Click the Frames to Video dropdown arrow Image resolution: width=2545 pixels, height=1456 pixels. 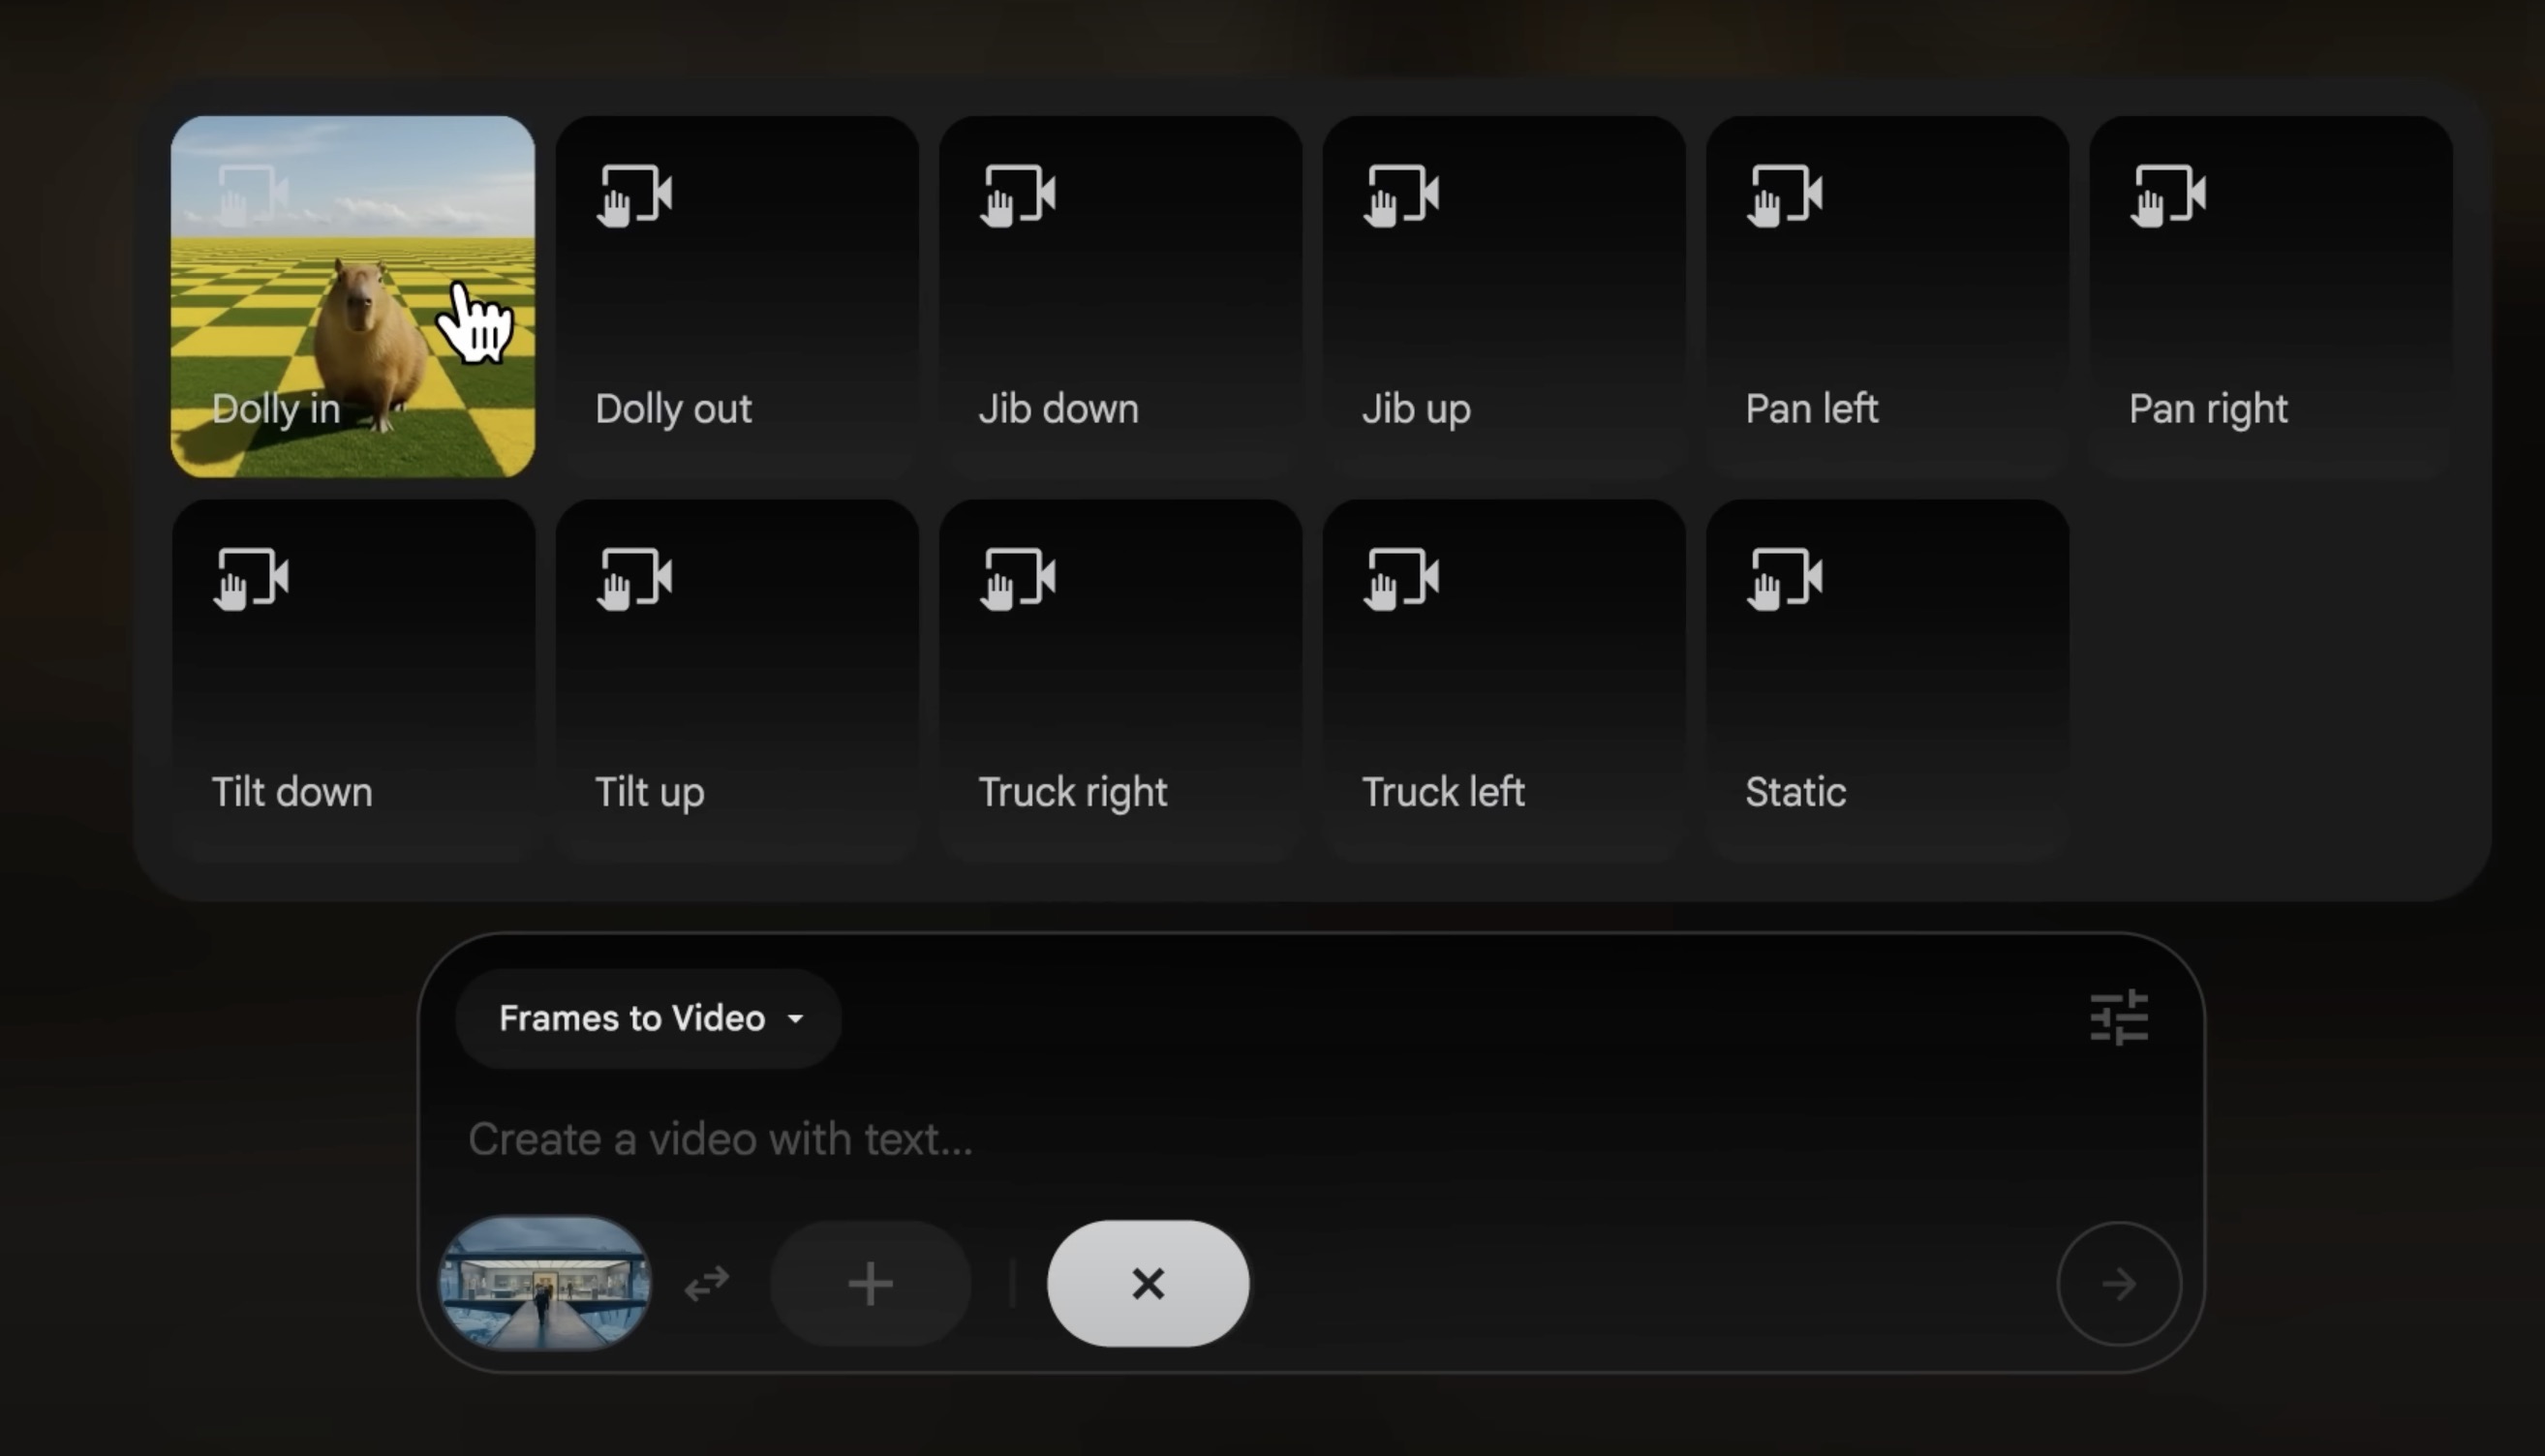796,1019
